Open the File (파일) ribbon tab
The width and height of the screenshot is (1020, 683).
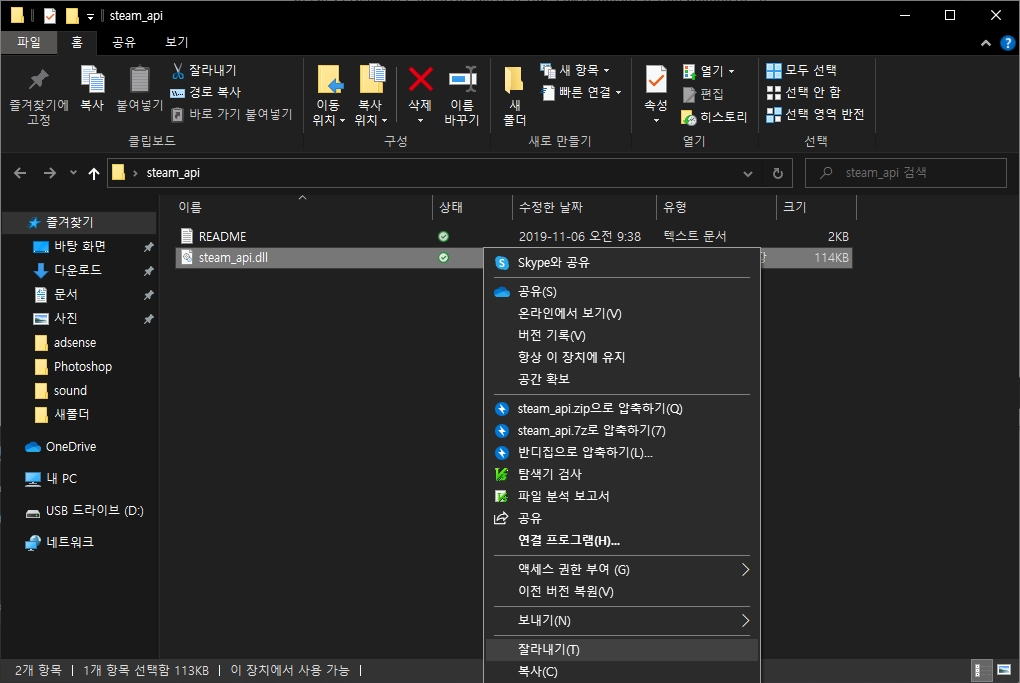click(29, 42)
